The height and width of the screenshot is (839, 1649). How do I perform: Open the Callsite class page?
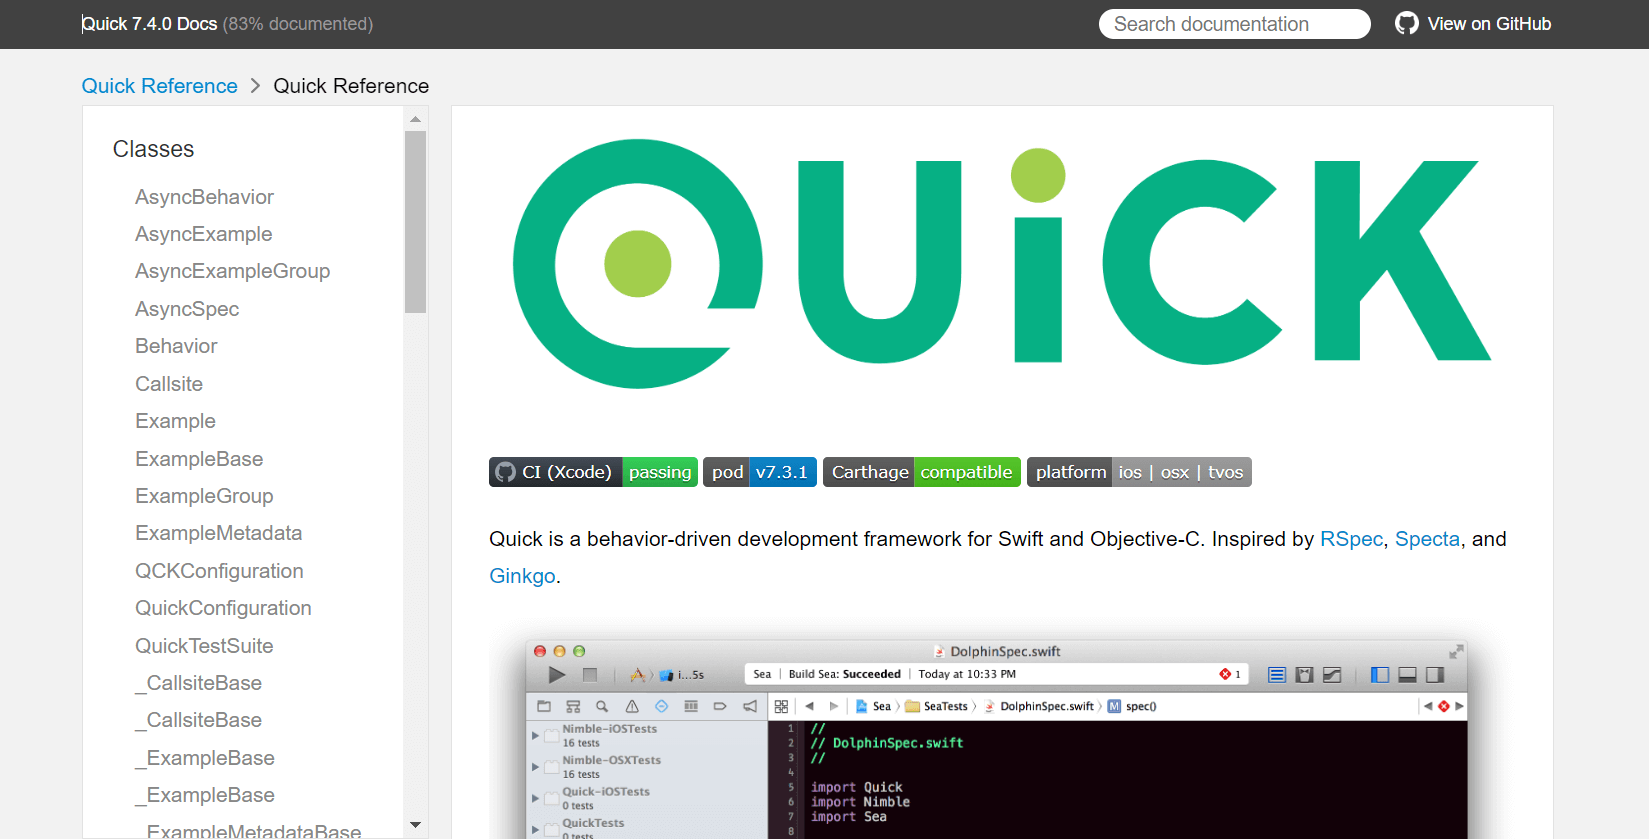[x=169, y=384]
